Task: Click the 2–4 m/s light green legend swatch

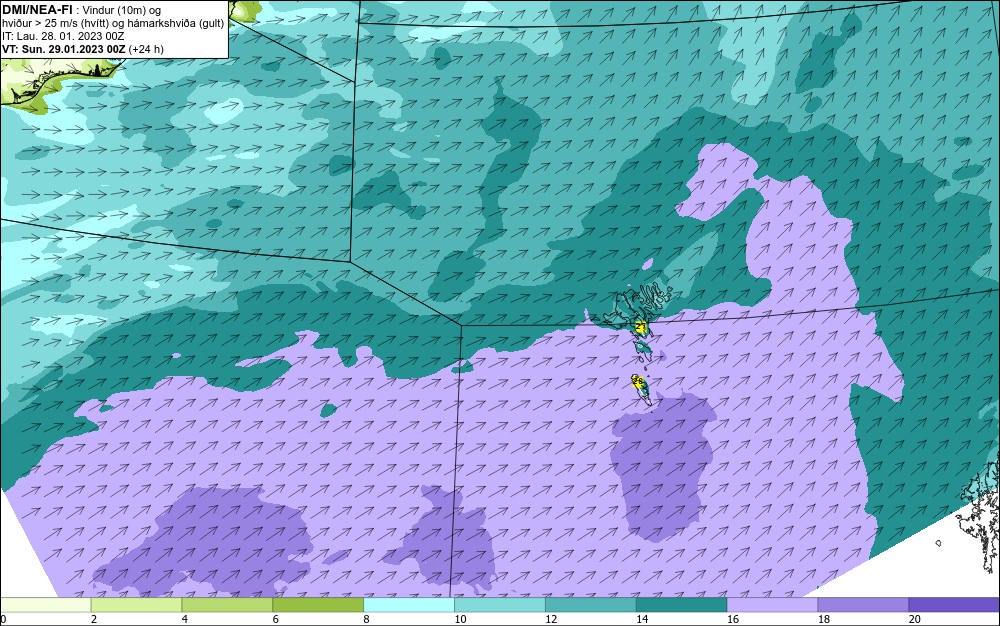Action: [x=136, y=605]
